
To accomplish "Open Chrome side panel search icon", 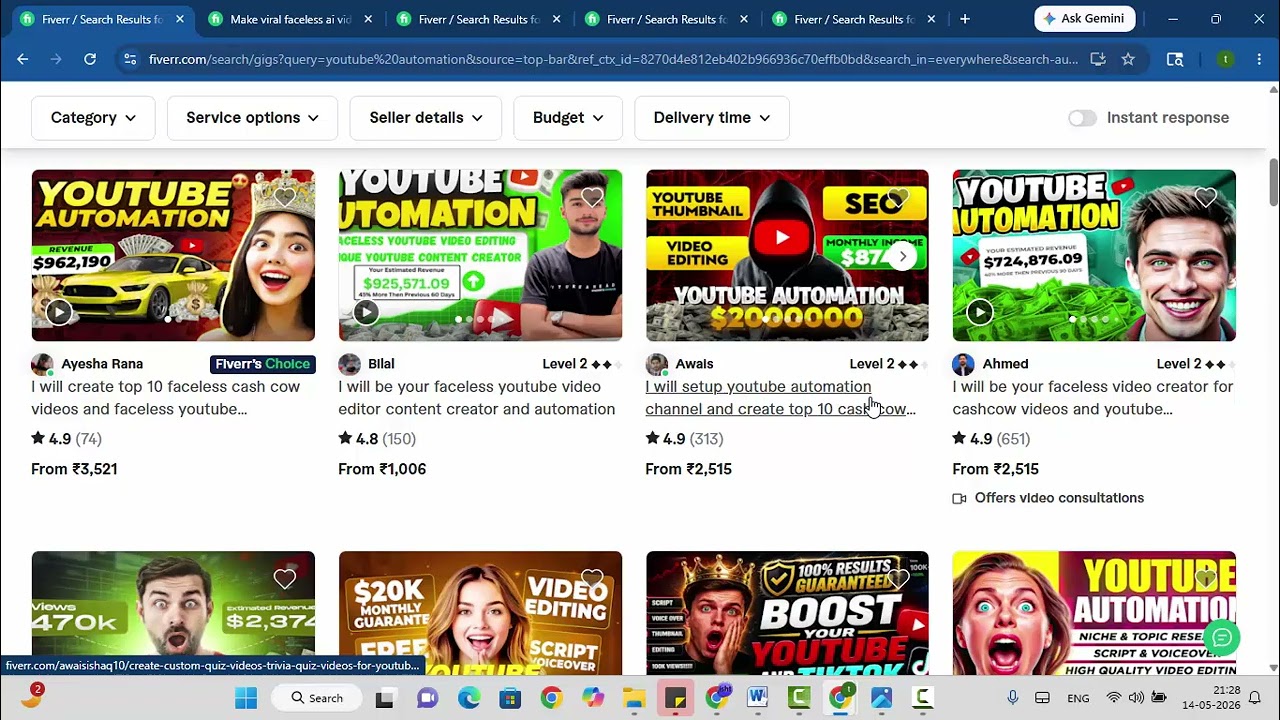I will tap(1175, 59).
